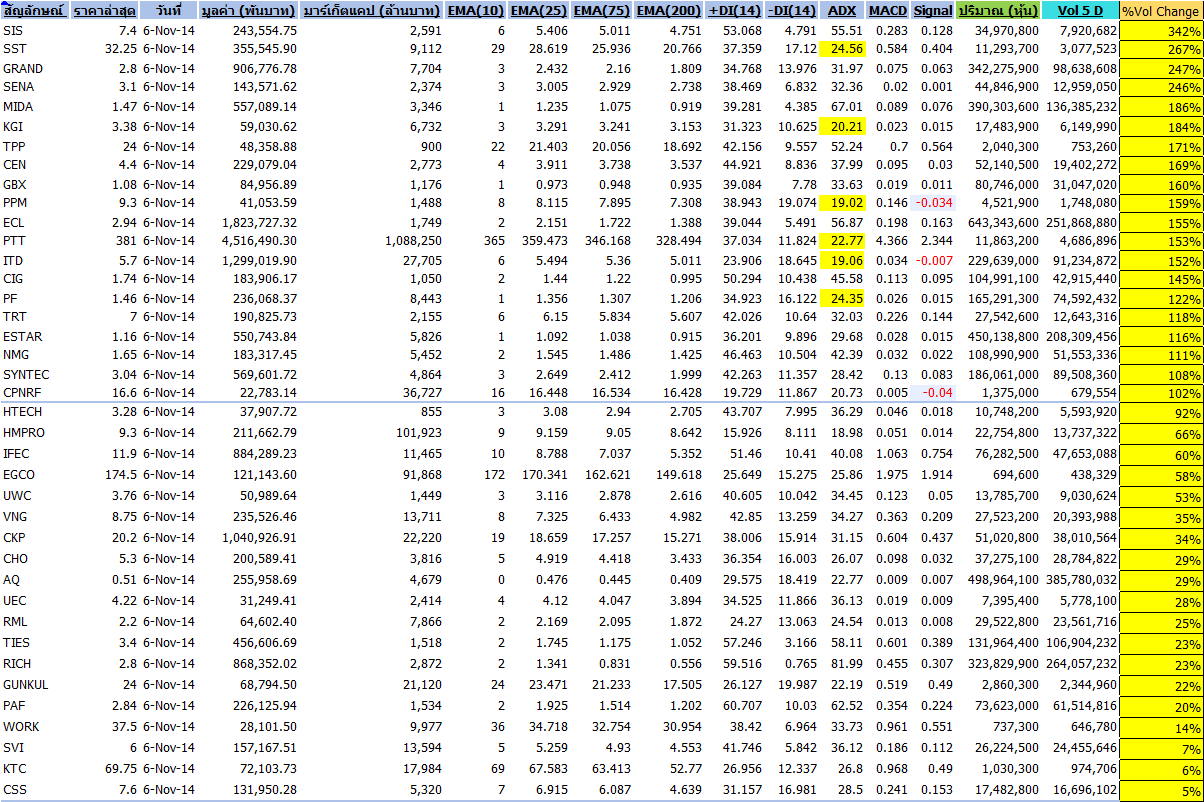Click highlighted ADX value 19.02 for PPM

[843, 203]
